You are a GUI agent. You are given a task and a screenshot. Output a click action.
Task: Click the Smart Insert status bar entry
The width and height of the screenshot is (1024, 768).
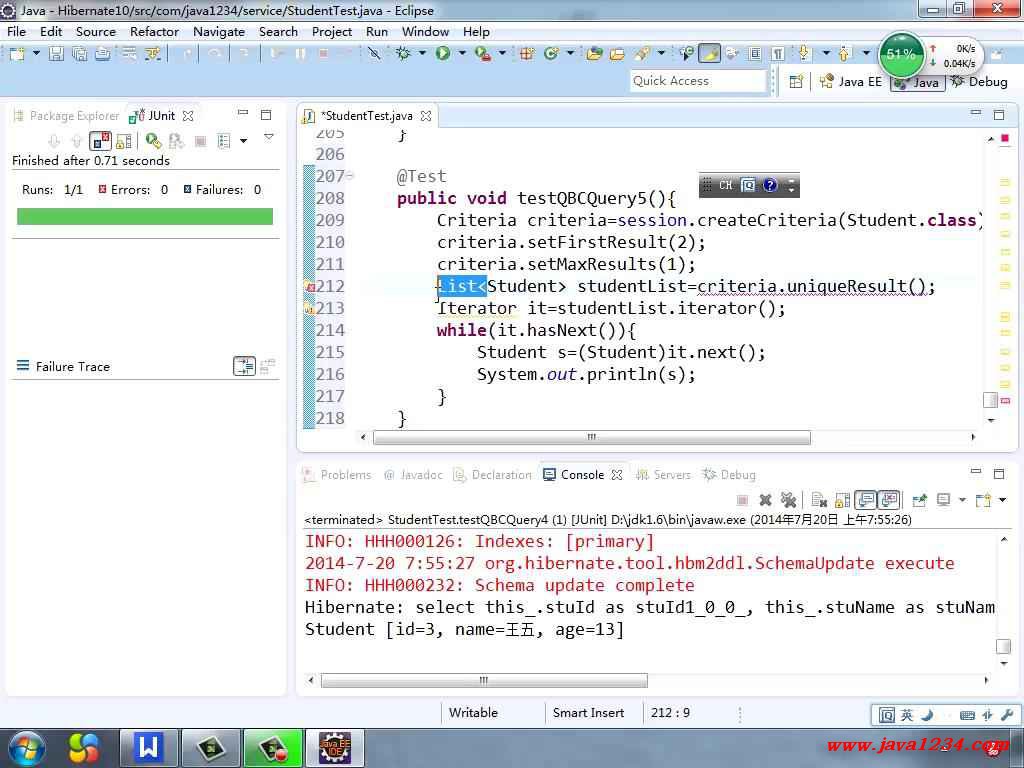pos(588,712)
